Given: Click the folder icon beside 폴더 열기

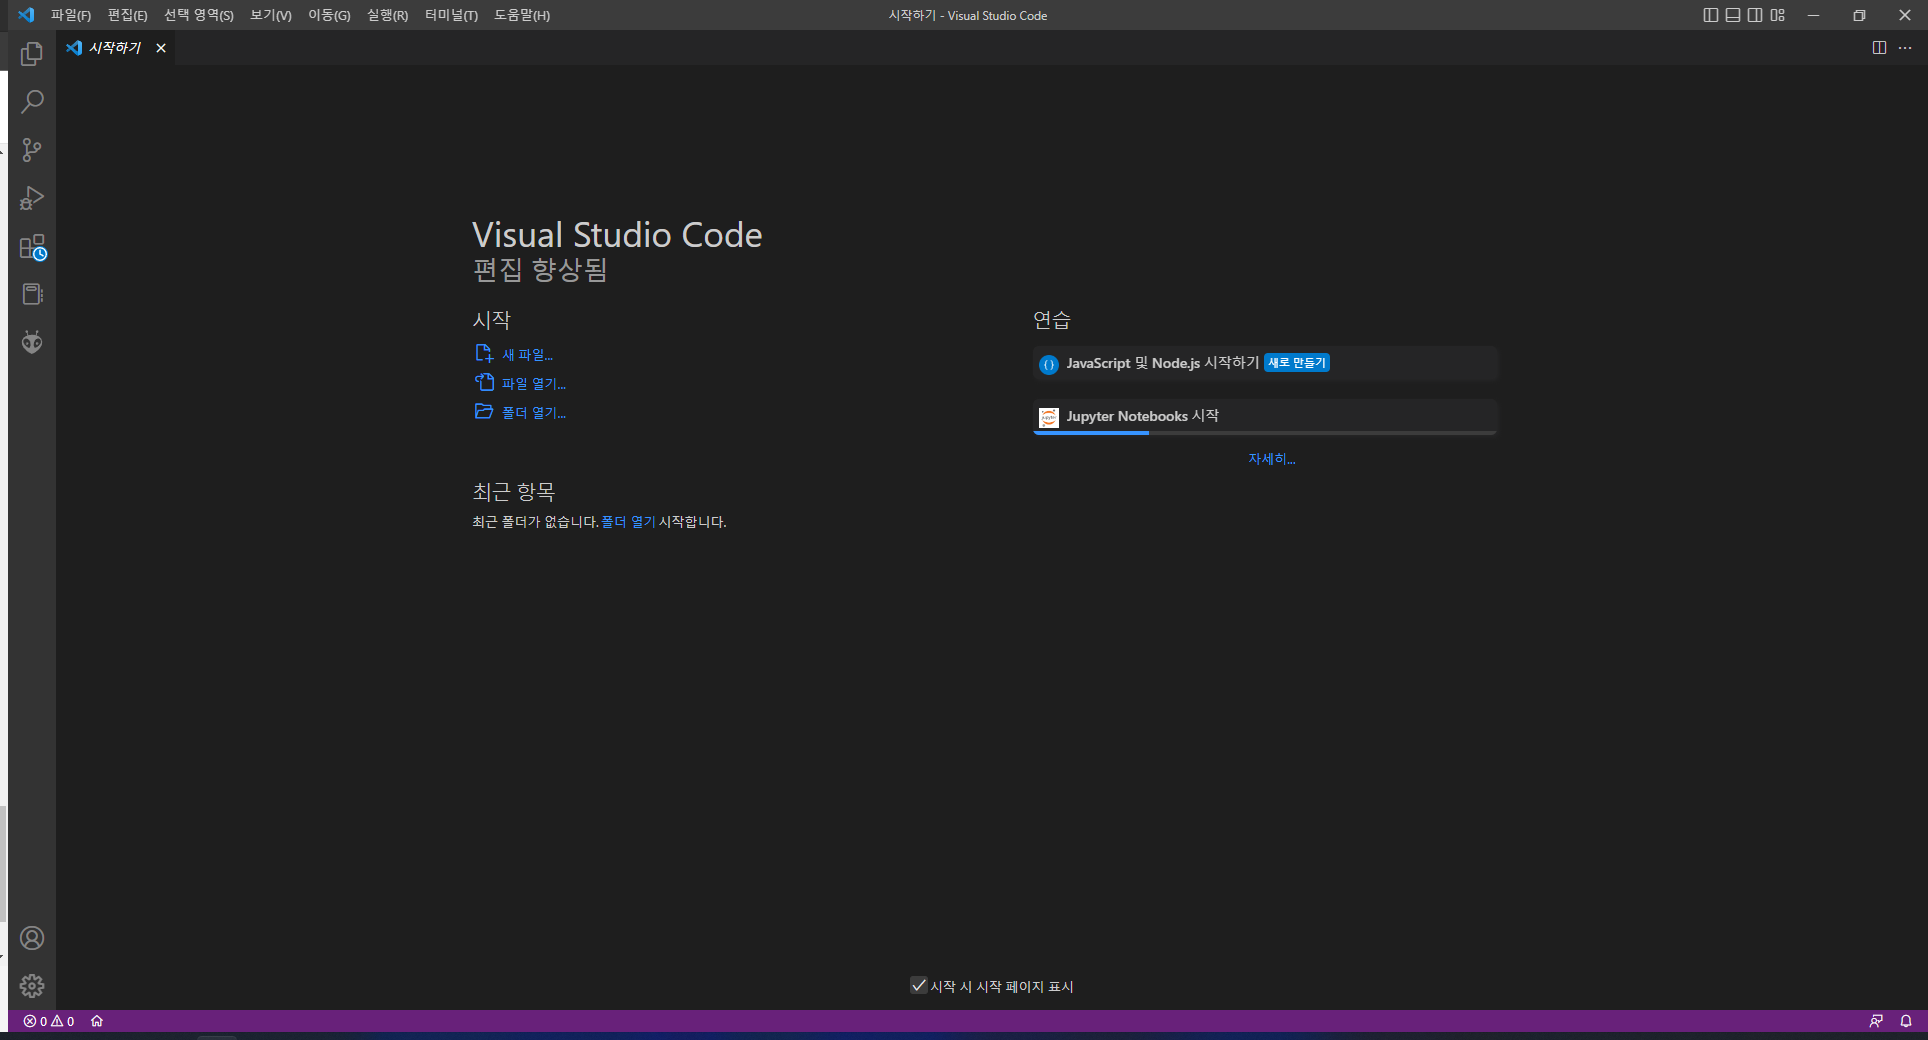Looking at the screenshot, I should tap(484, 411).
